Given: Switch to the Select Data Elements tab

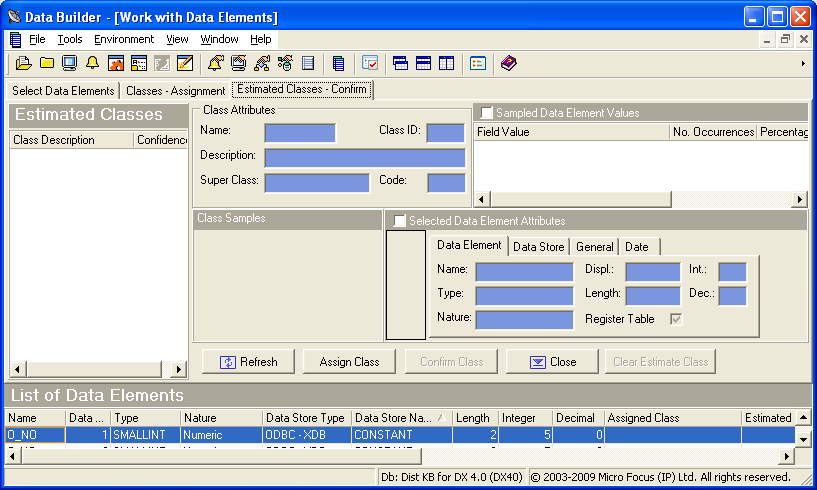Looking at the screenshot, I should click(63, 90).
